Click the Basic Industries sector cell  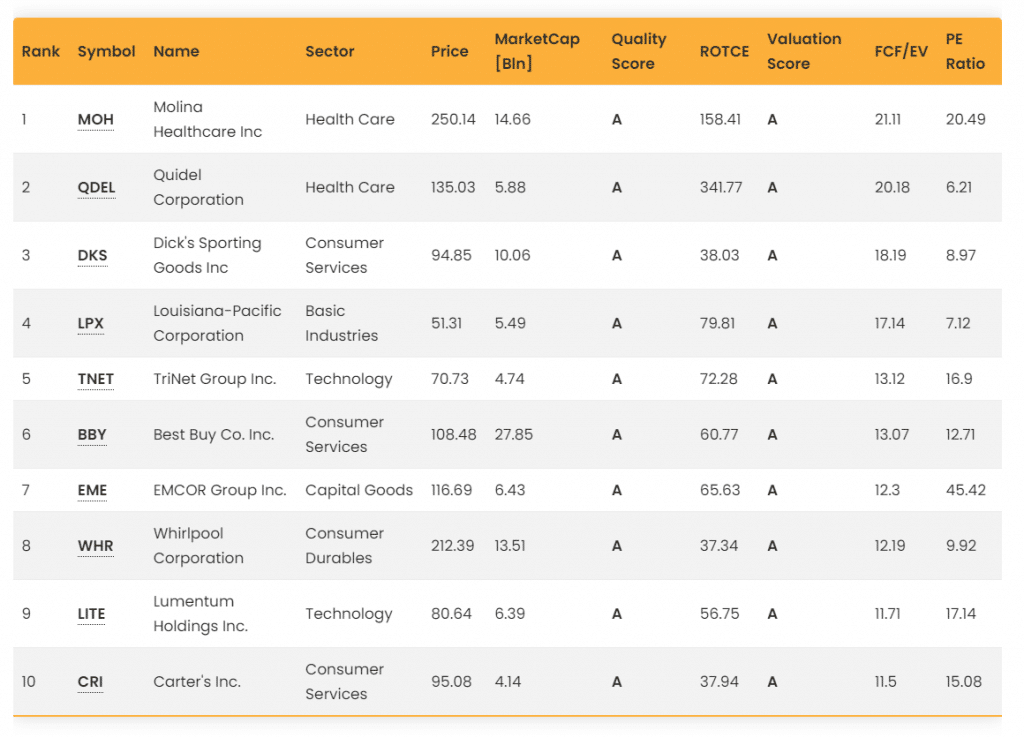342,323
